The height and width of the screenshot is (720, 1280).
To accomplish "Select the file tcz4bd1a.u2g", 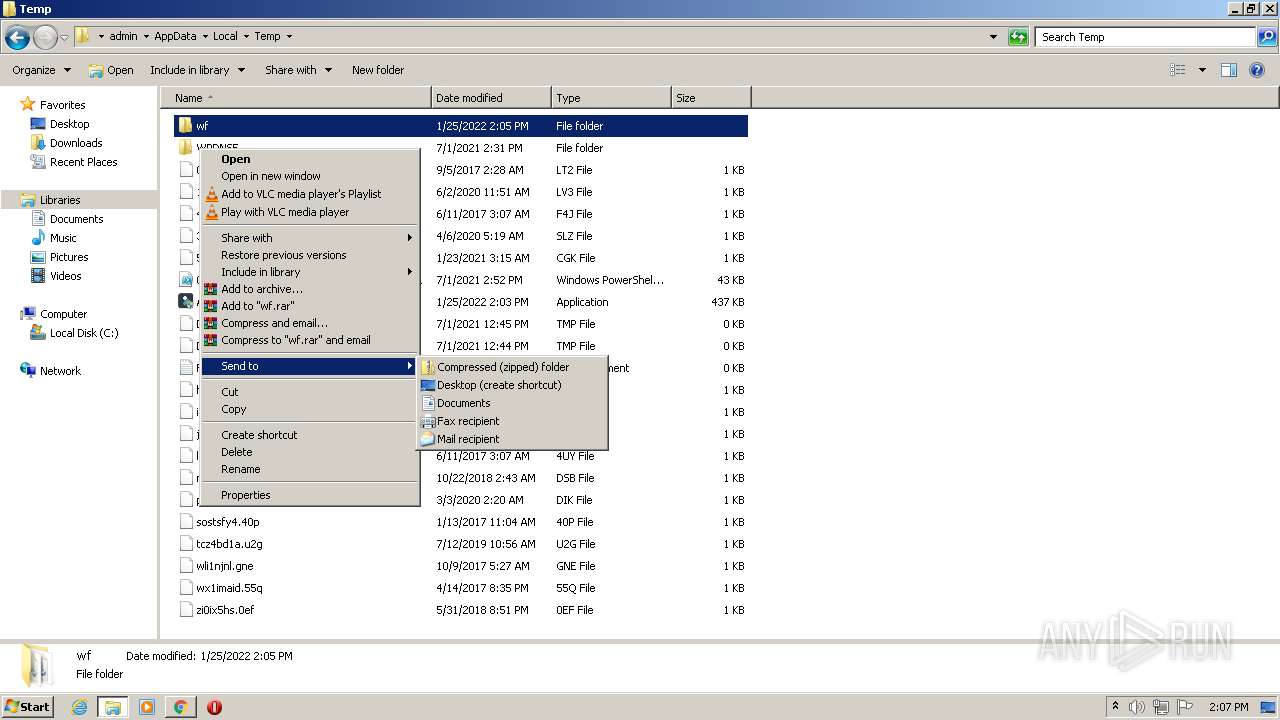I will coord(229,544).
